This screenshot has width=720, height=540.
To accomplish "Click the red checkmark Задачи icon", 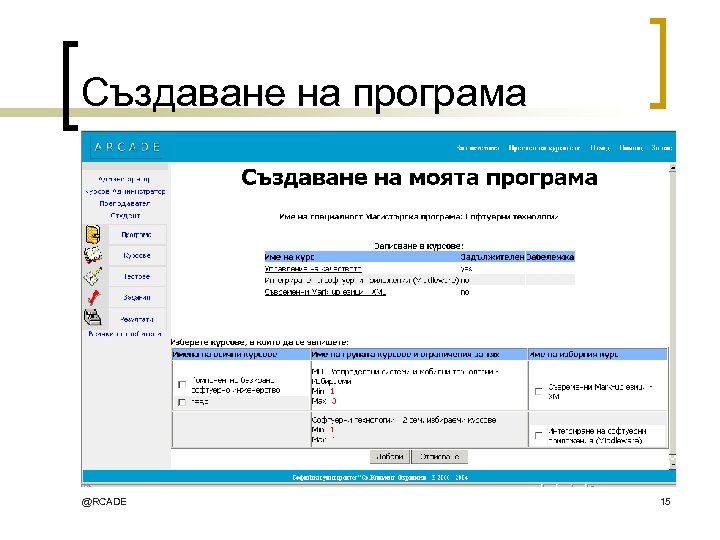I will point(94,297).
